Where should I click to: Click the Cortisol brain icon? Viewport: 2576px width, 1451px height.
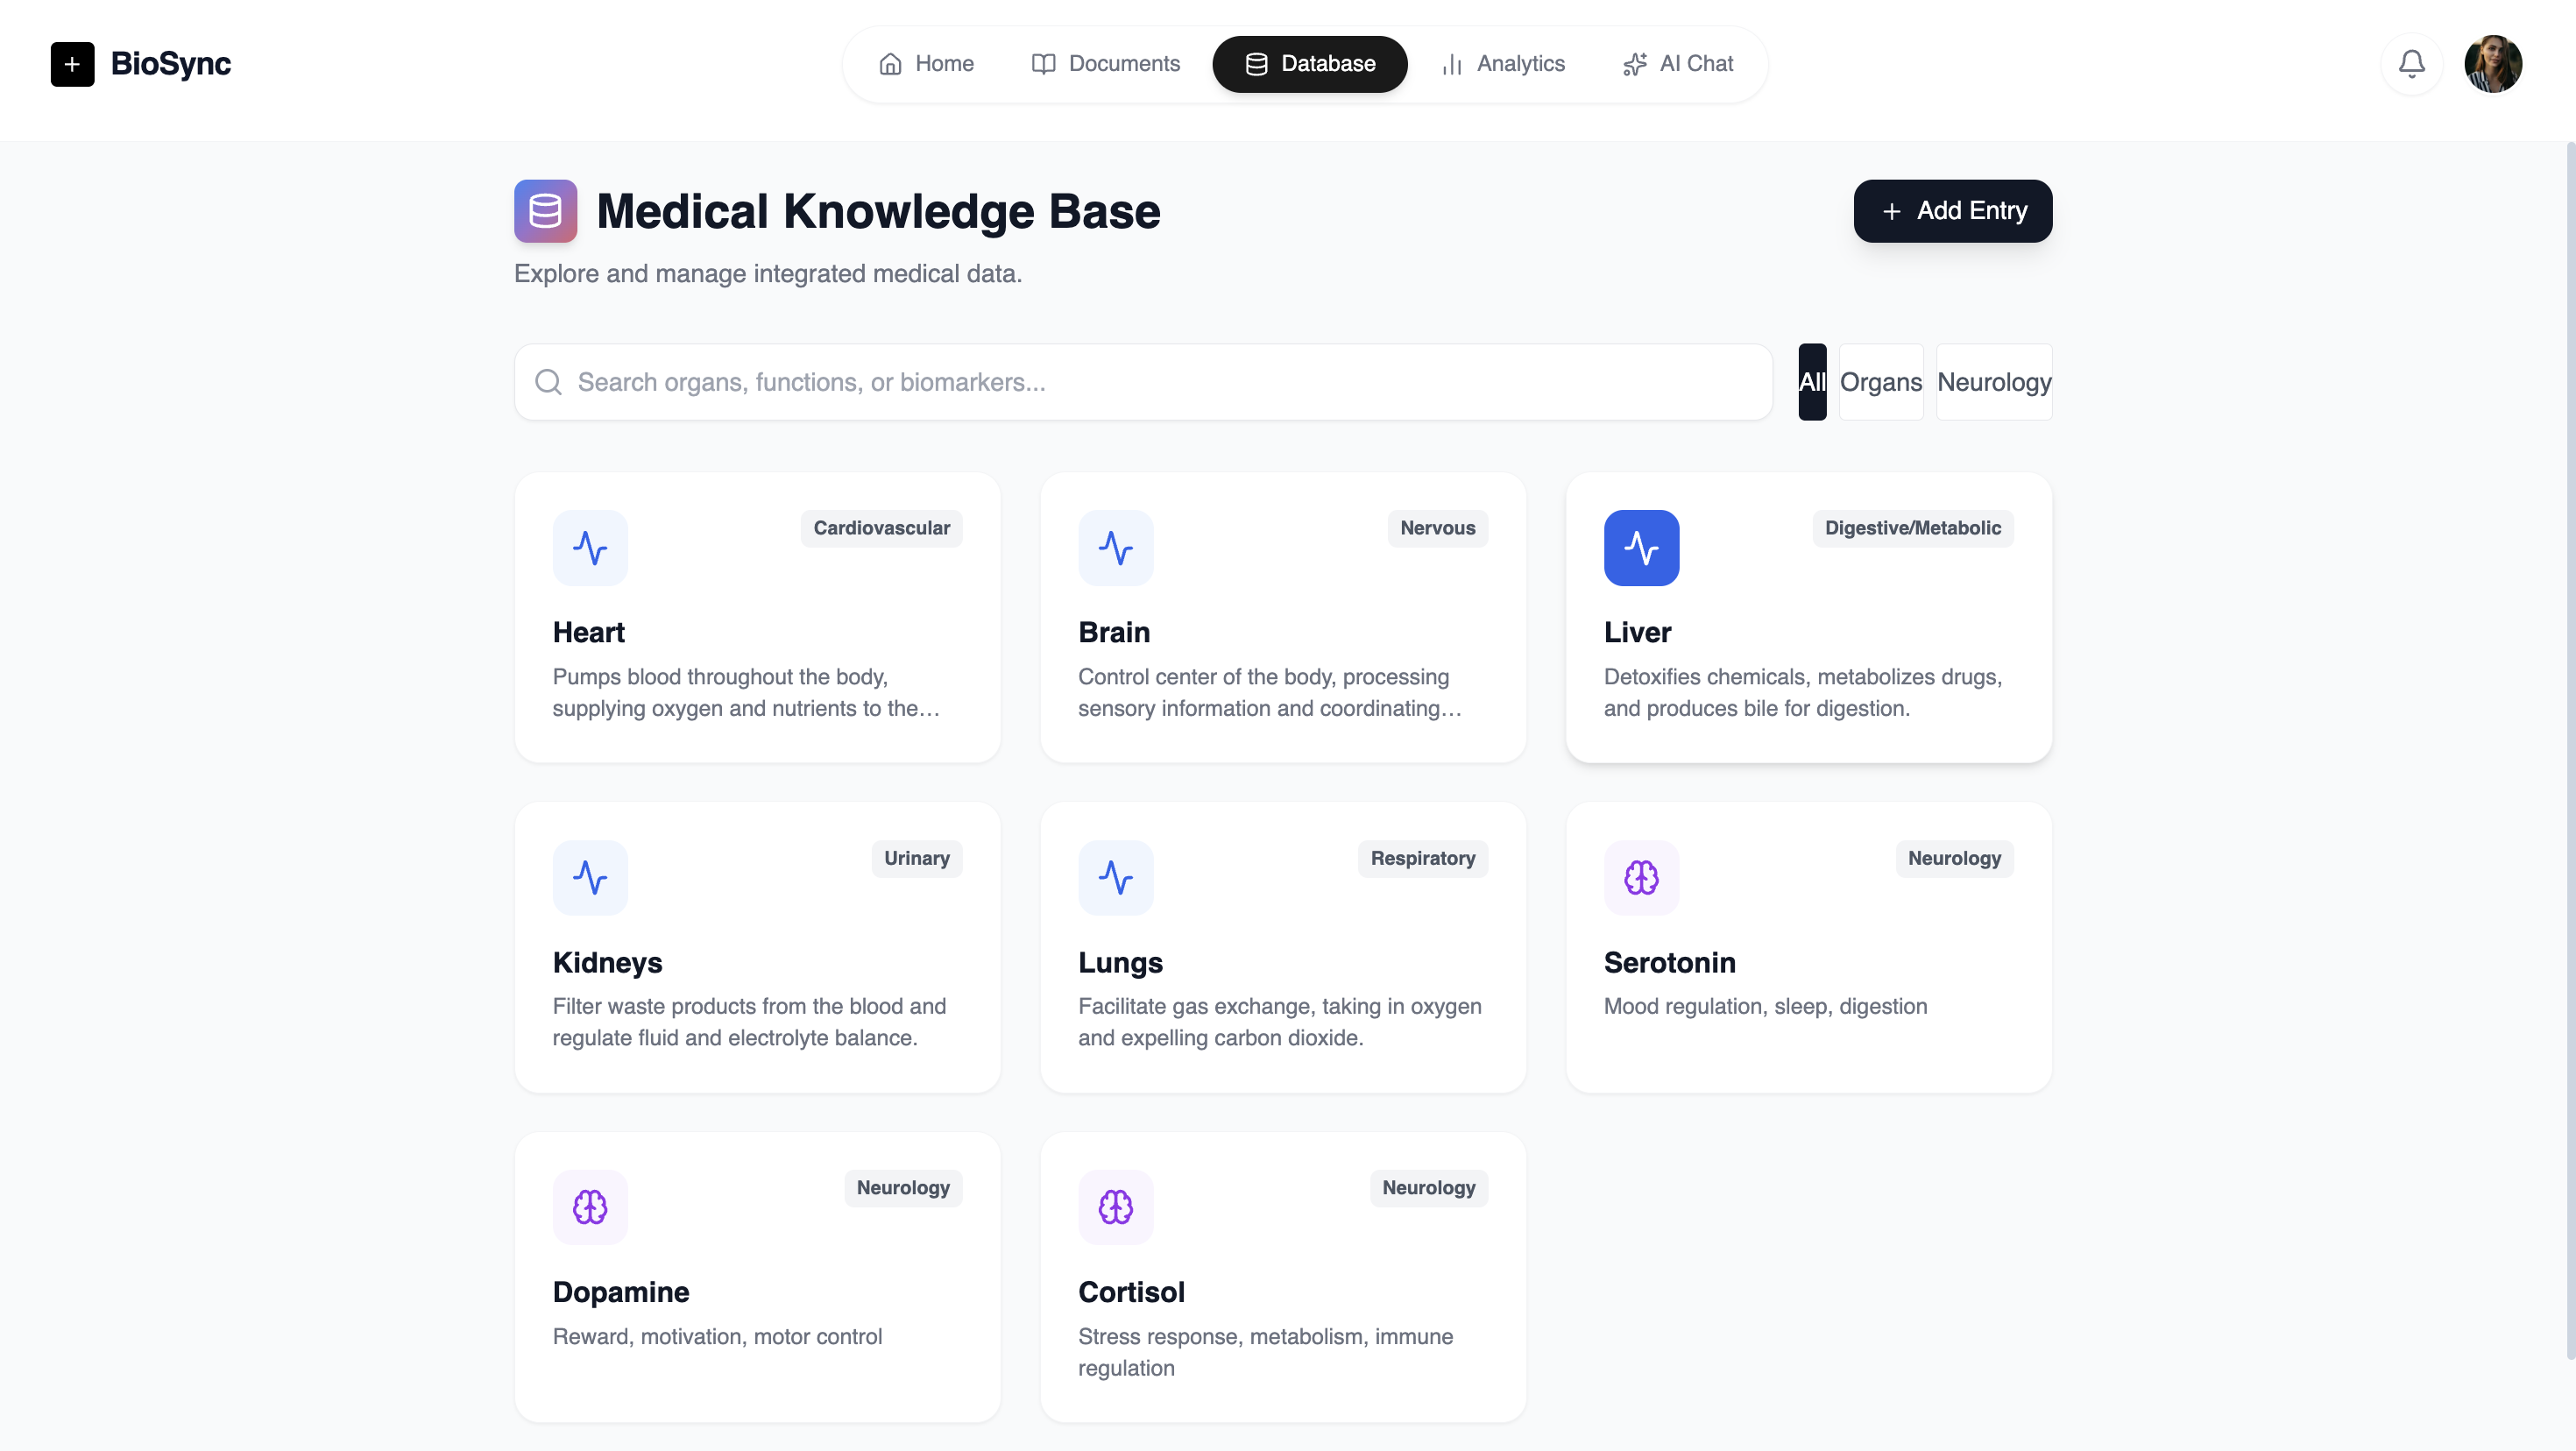click(x=1115, y=1207)
